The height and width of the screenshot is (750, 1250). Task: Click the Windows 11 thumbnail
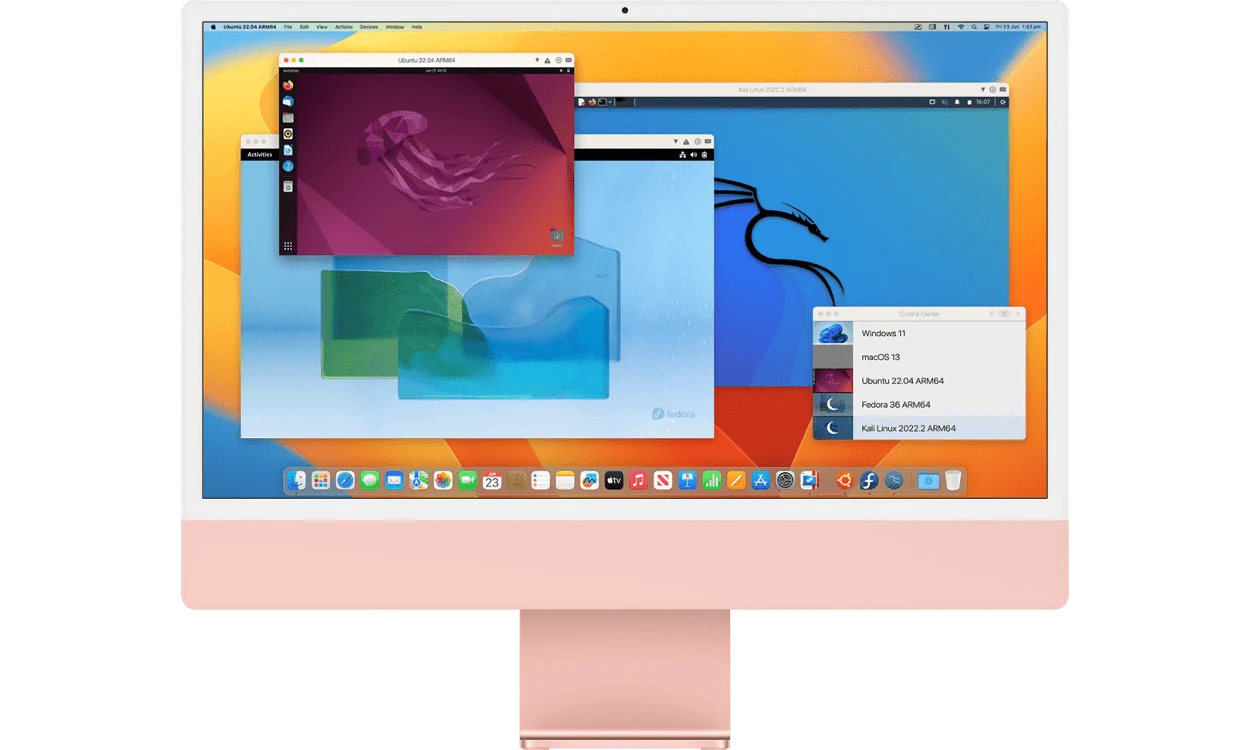tap(833, 333)
